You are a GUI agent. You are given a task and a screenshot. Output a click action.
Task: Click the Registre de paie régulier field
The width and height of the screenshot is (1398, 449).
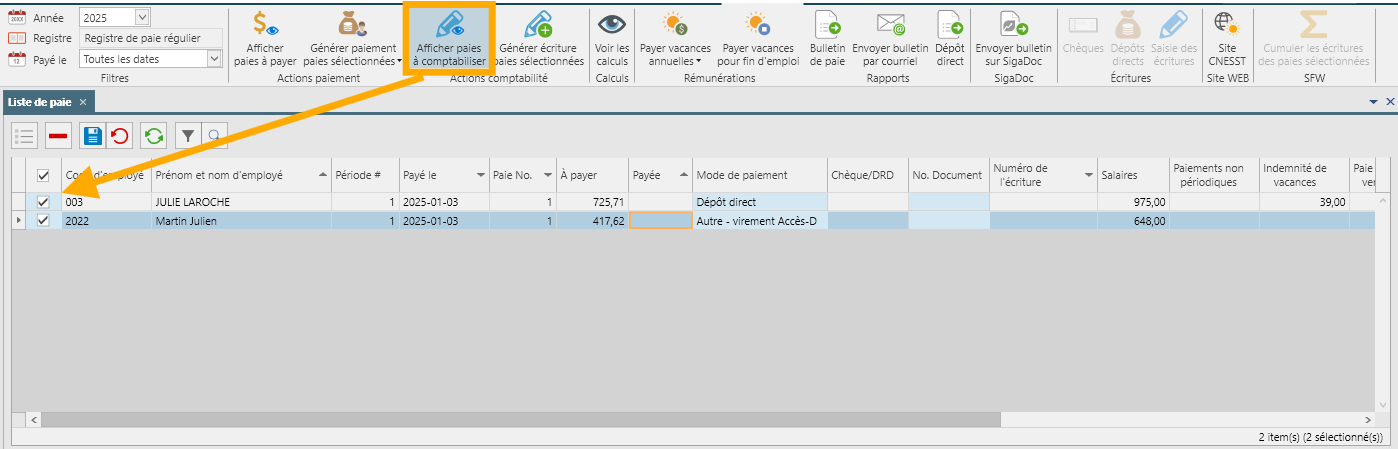tap(152, 38)
